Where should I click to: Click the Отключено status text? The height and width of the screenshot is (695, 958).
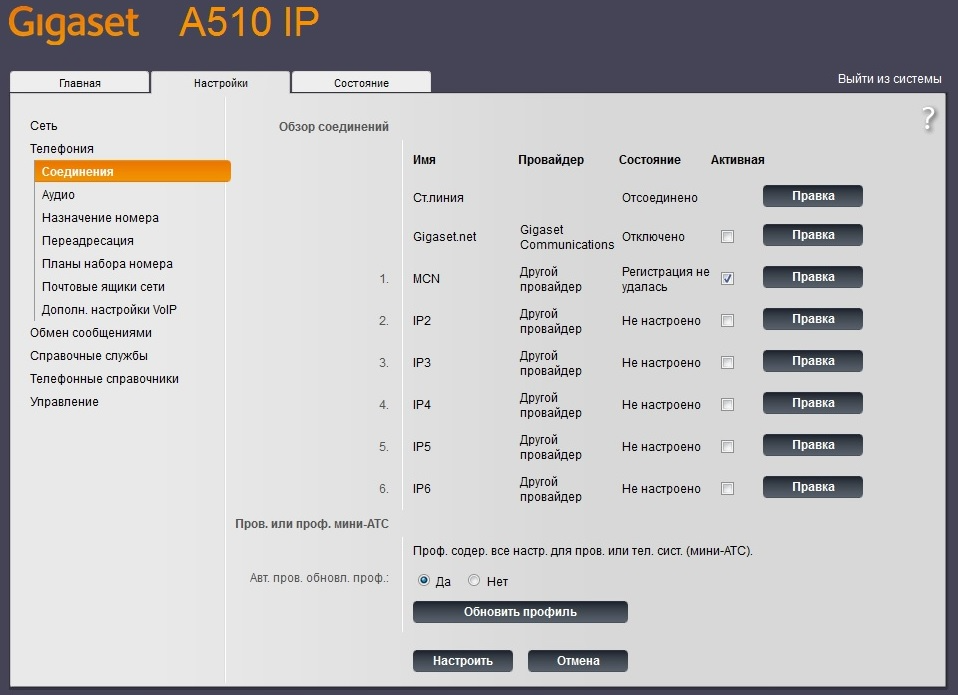tap(653, 236)
